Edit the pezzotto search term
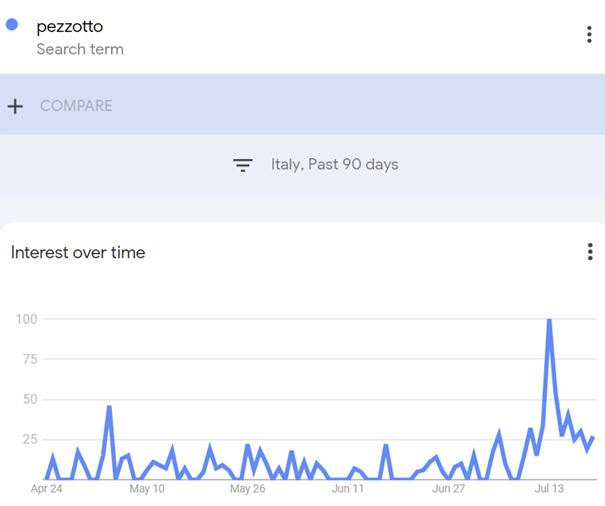605x506 pixels. (70, 27)
